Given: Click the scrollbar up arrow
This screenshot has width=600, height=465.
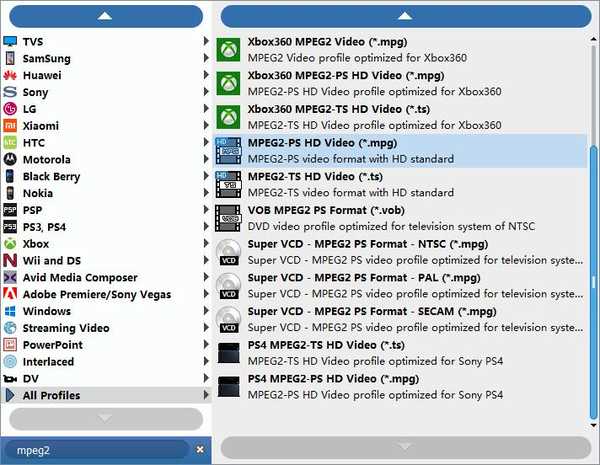Looking at the screenshot, I should [x=593, y=39].
